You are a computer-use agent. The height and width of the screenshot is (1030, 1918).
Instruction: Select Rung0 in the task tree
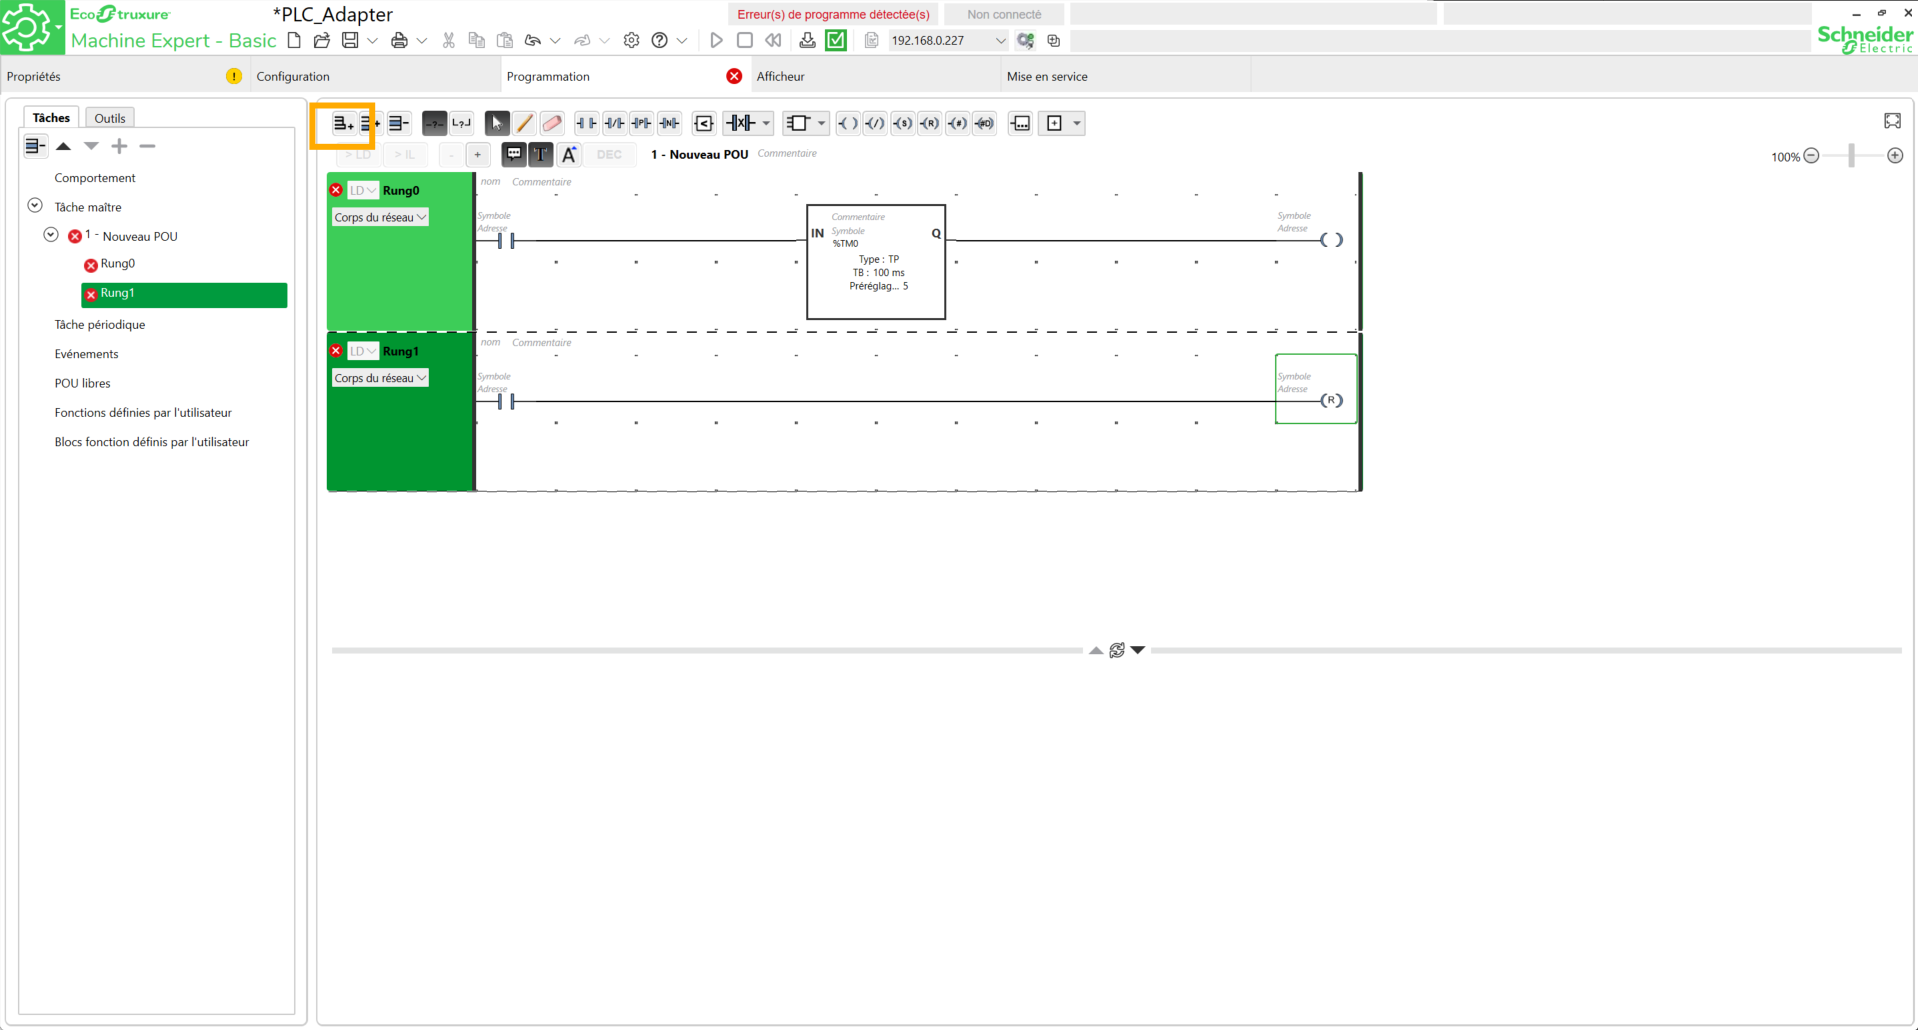[117, 264]
